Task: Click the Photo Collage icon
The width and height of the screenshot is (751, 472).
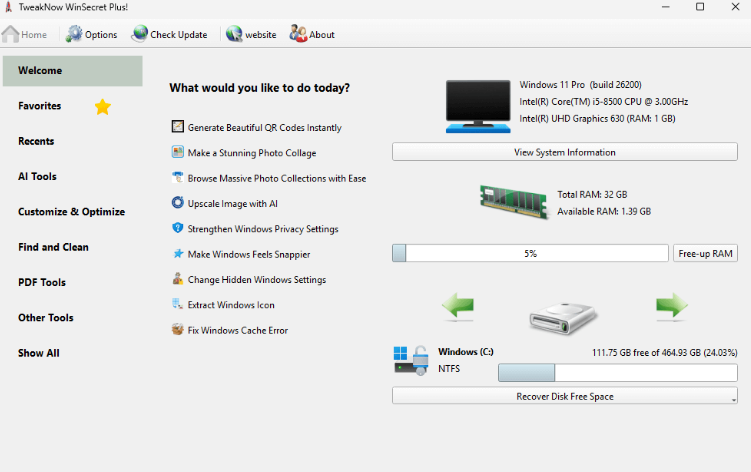Action: (178, 152)
